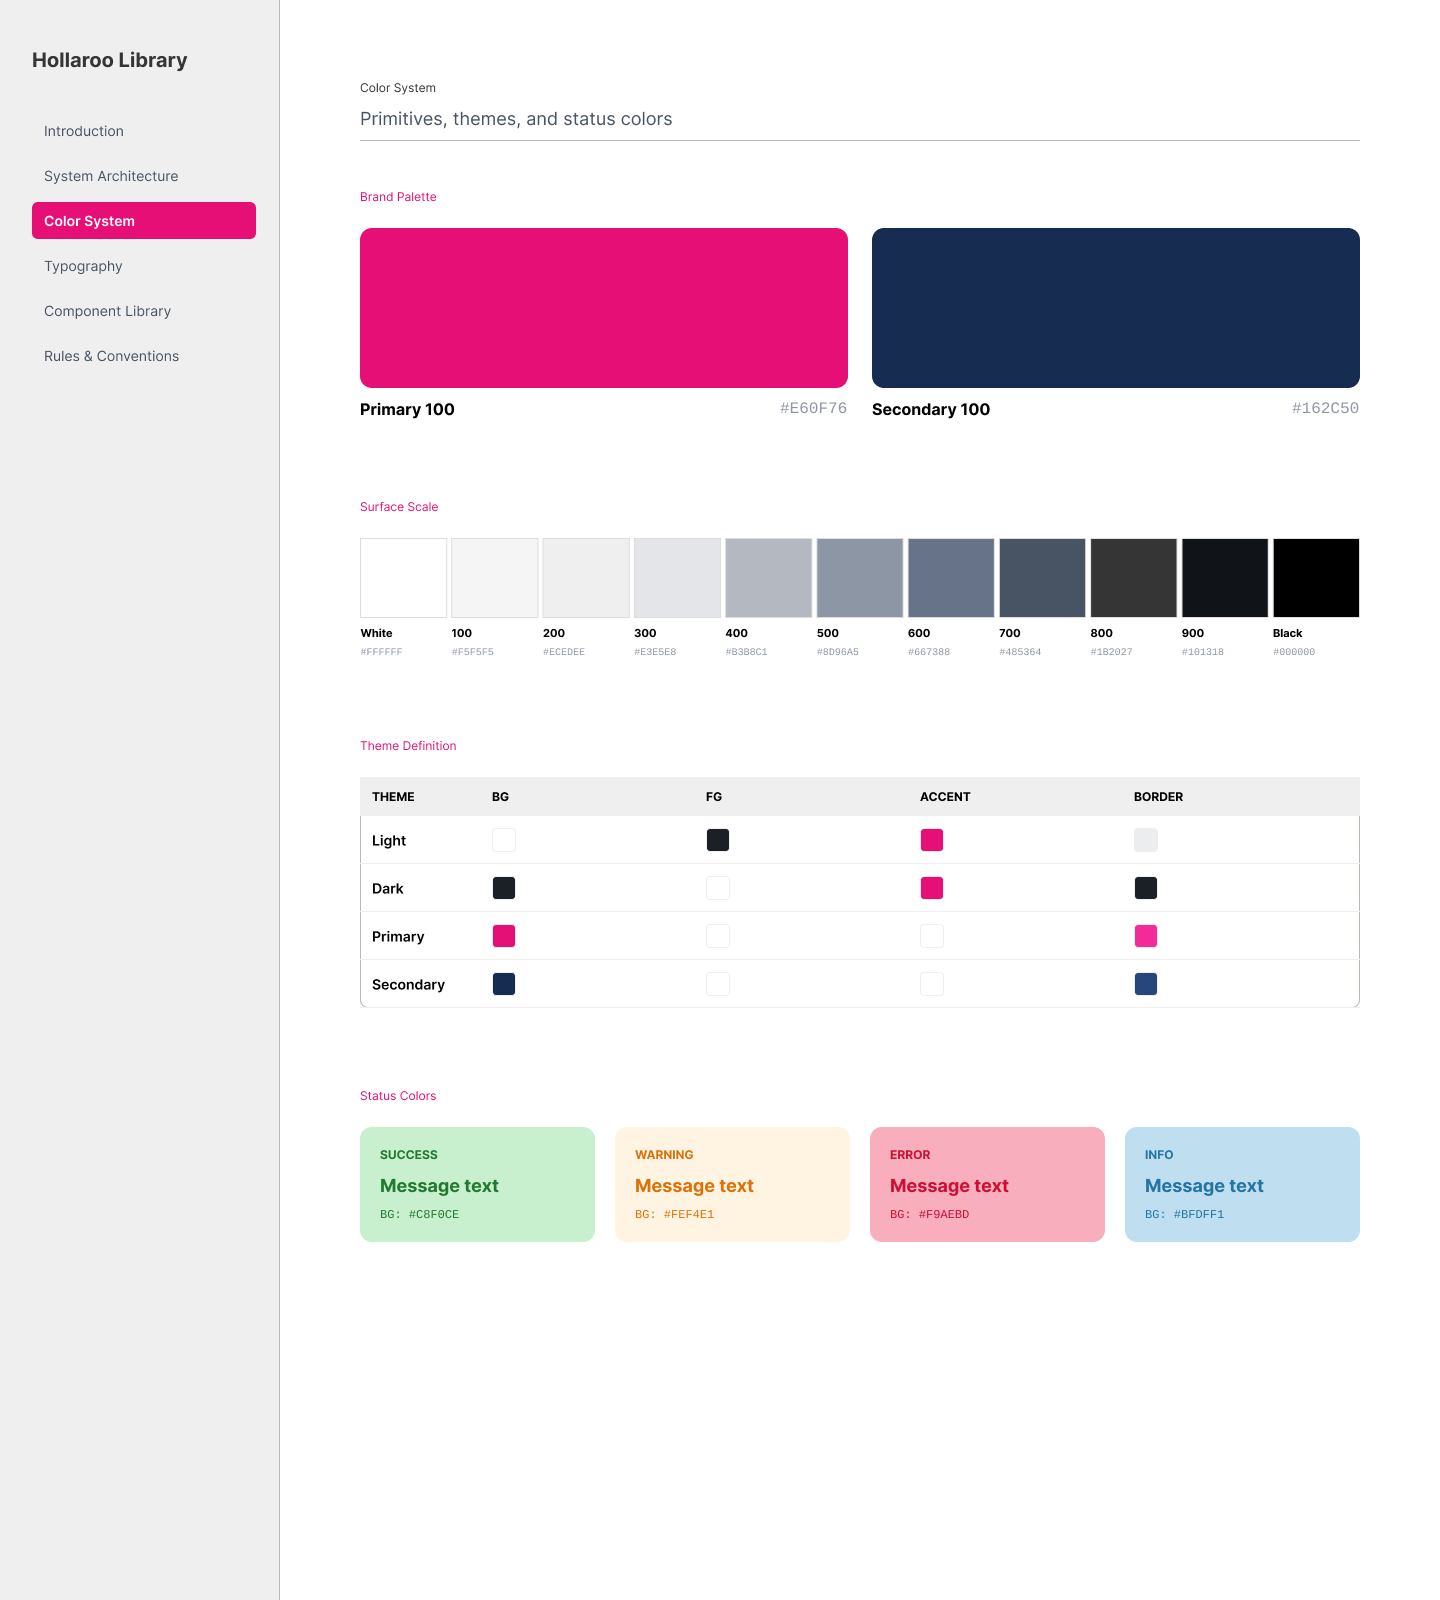Select the surface 200 swatch
Image resolution: width=1440 pixels, height=1600 pixels.
[x=586, y=578]
